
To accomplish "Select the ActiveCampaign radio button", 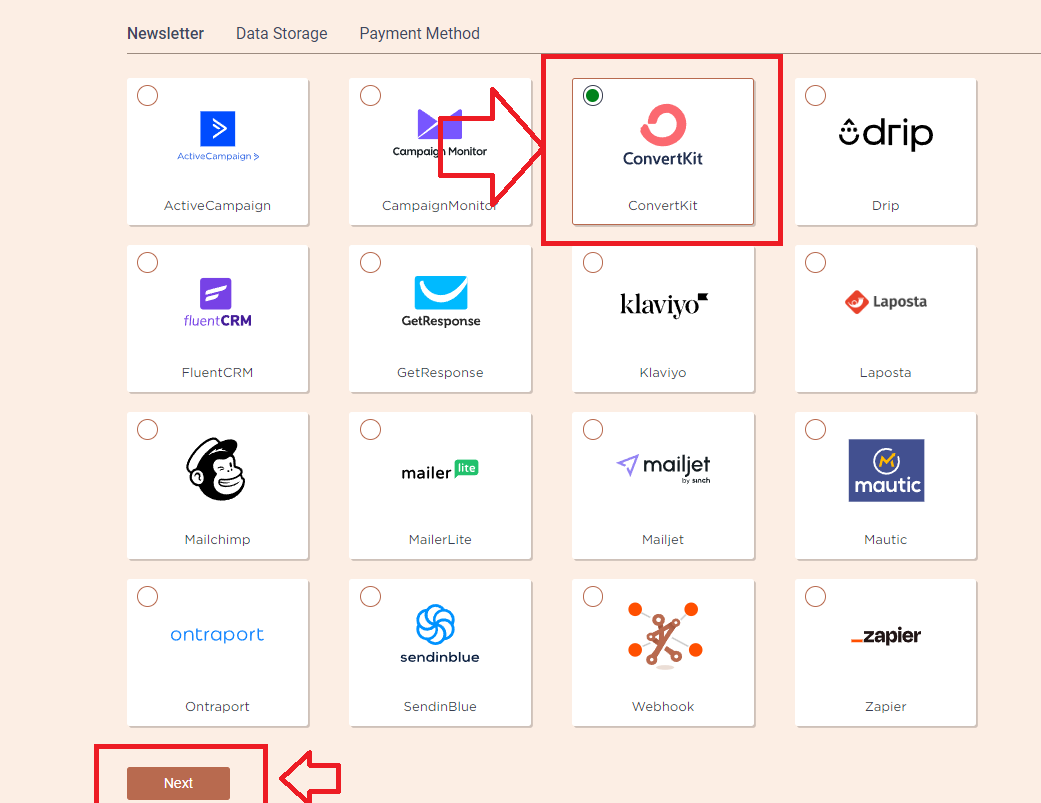I will click(x=147, y=96).
